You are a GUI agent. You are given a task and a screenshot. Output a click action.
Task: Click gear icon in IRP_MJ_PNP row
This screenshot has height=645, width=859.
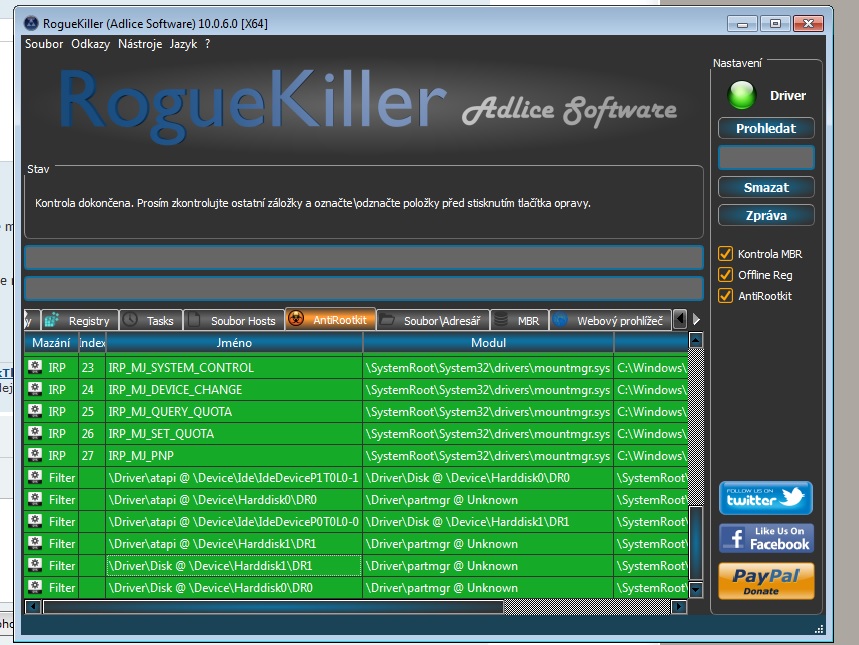point(35,455)
